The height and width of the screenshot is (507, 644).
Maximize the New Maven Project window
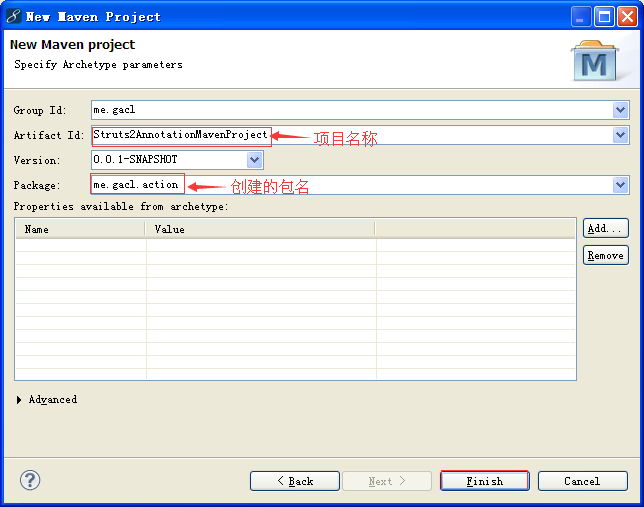604,17
